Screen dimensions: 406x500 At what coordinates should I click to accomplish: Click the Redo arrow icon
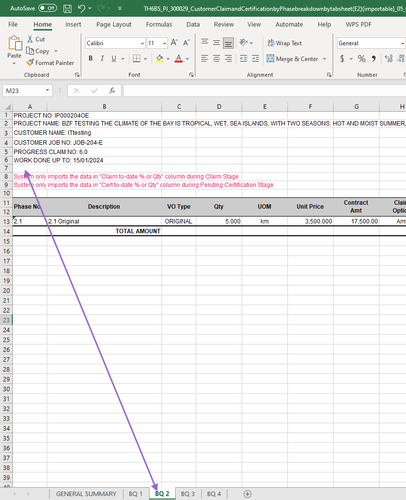coord(102,8)
